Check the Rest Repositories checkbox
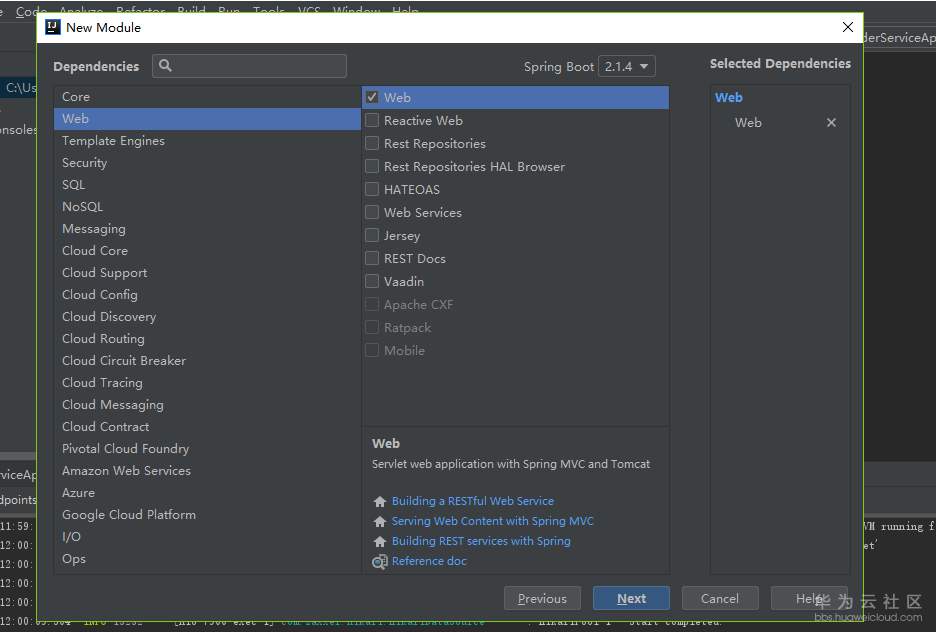936x632 pixels. point(372,143)
